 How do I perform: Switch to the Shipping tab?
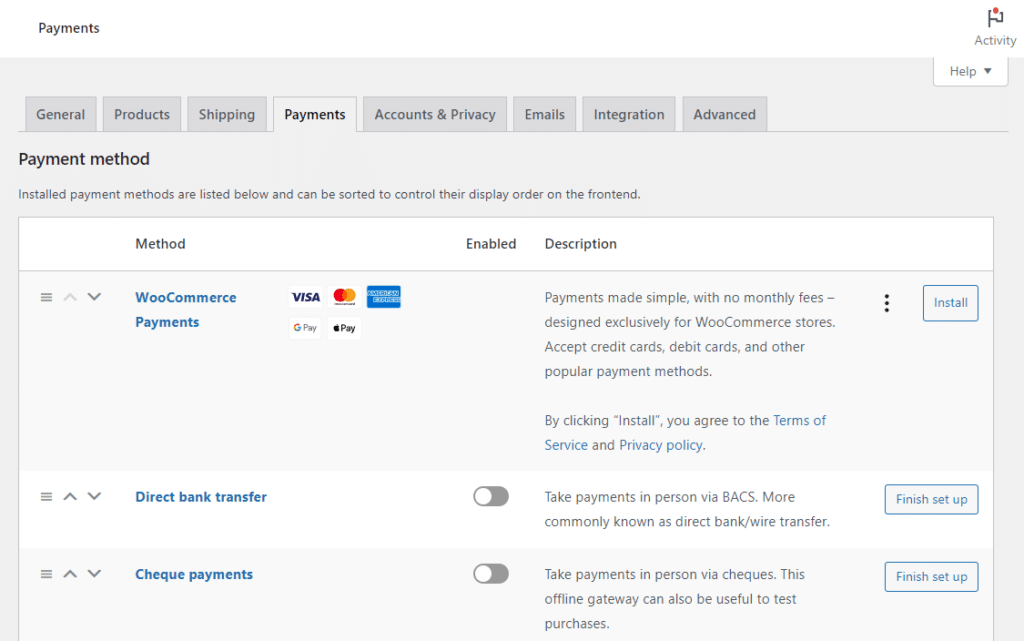point(226,114)
